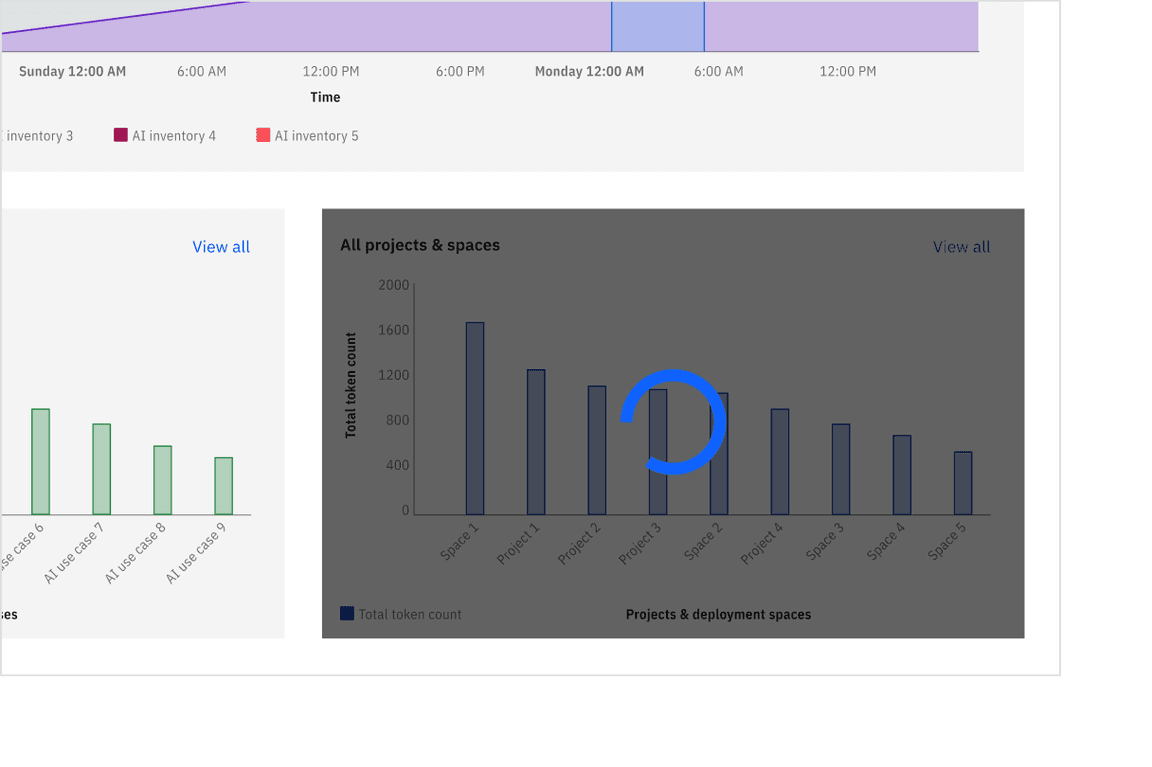Viewport: 1152px width, 767px height.
Task: Click the Space 1 bar
Action: [475, 419]
